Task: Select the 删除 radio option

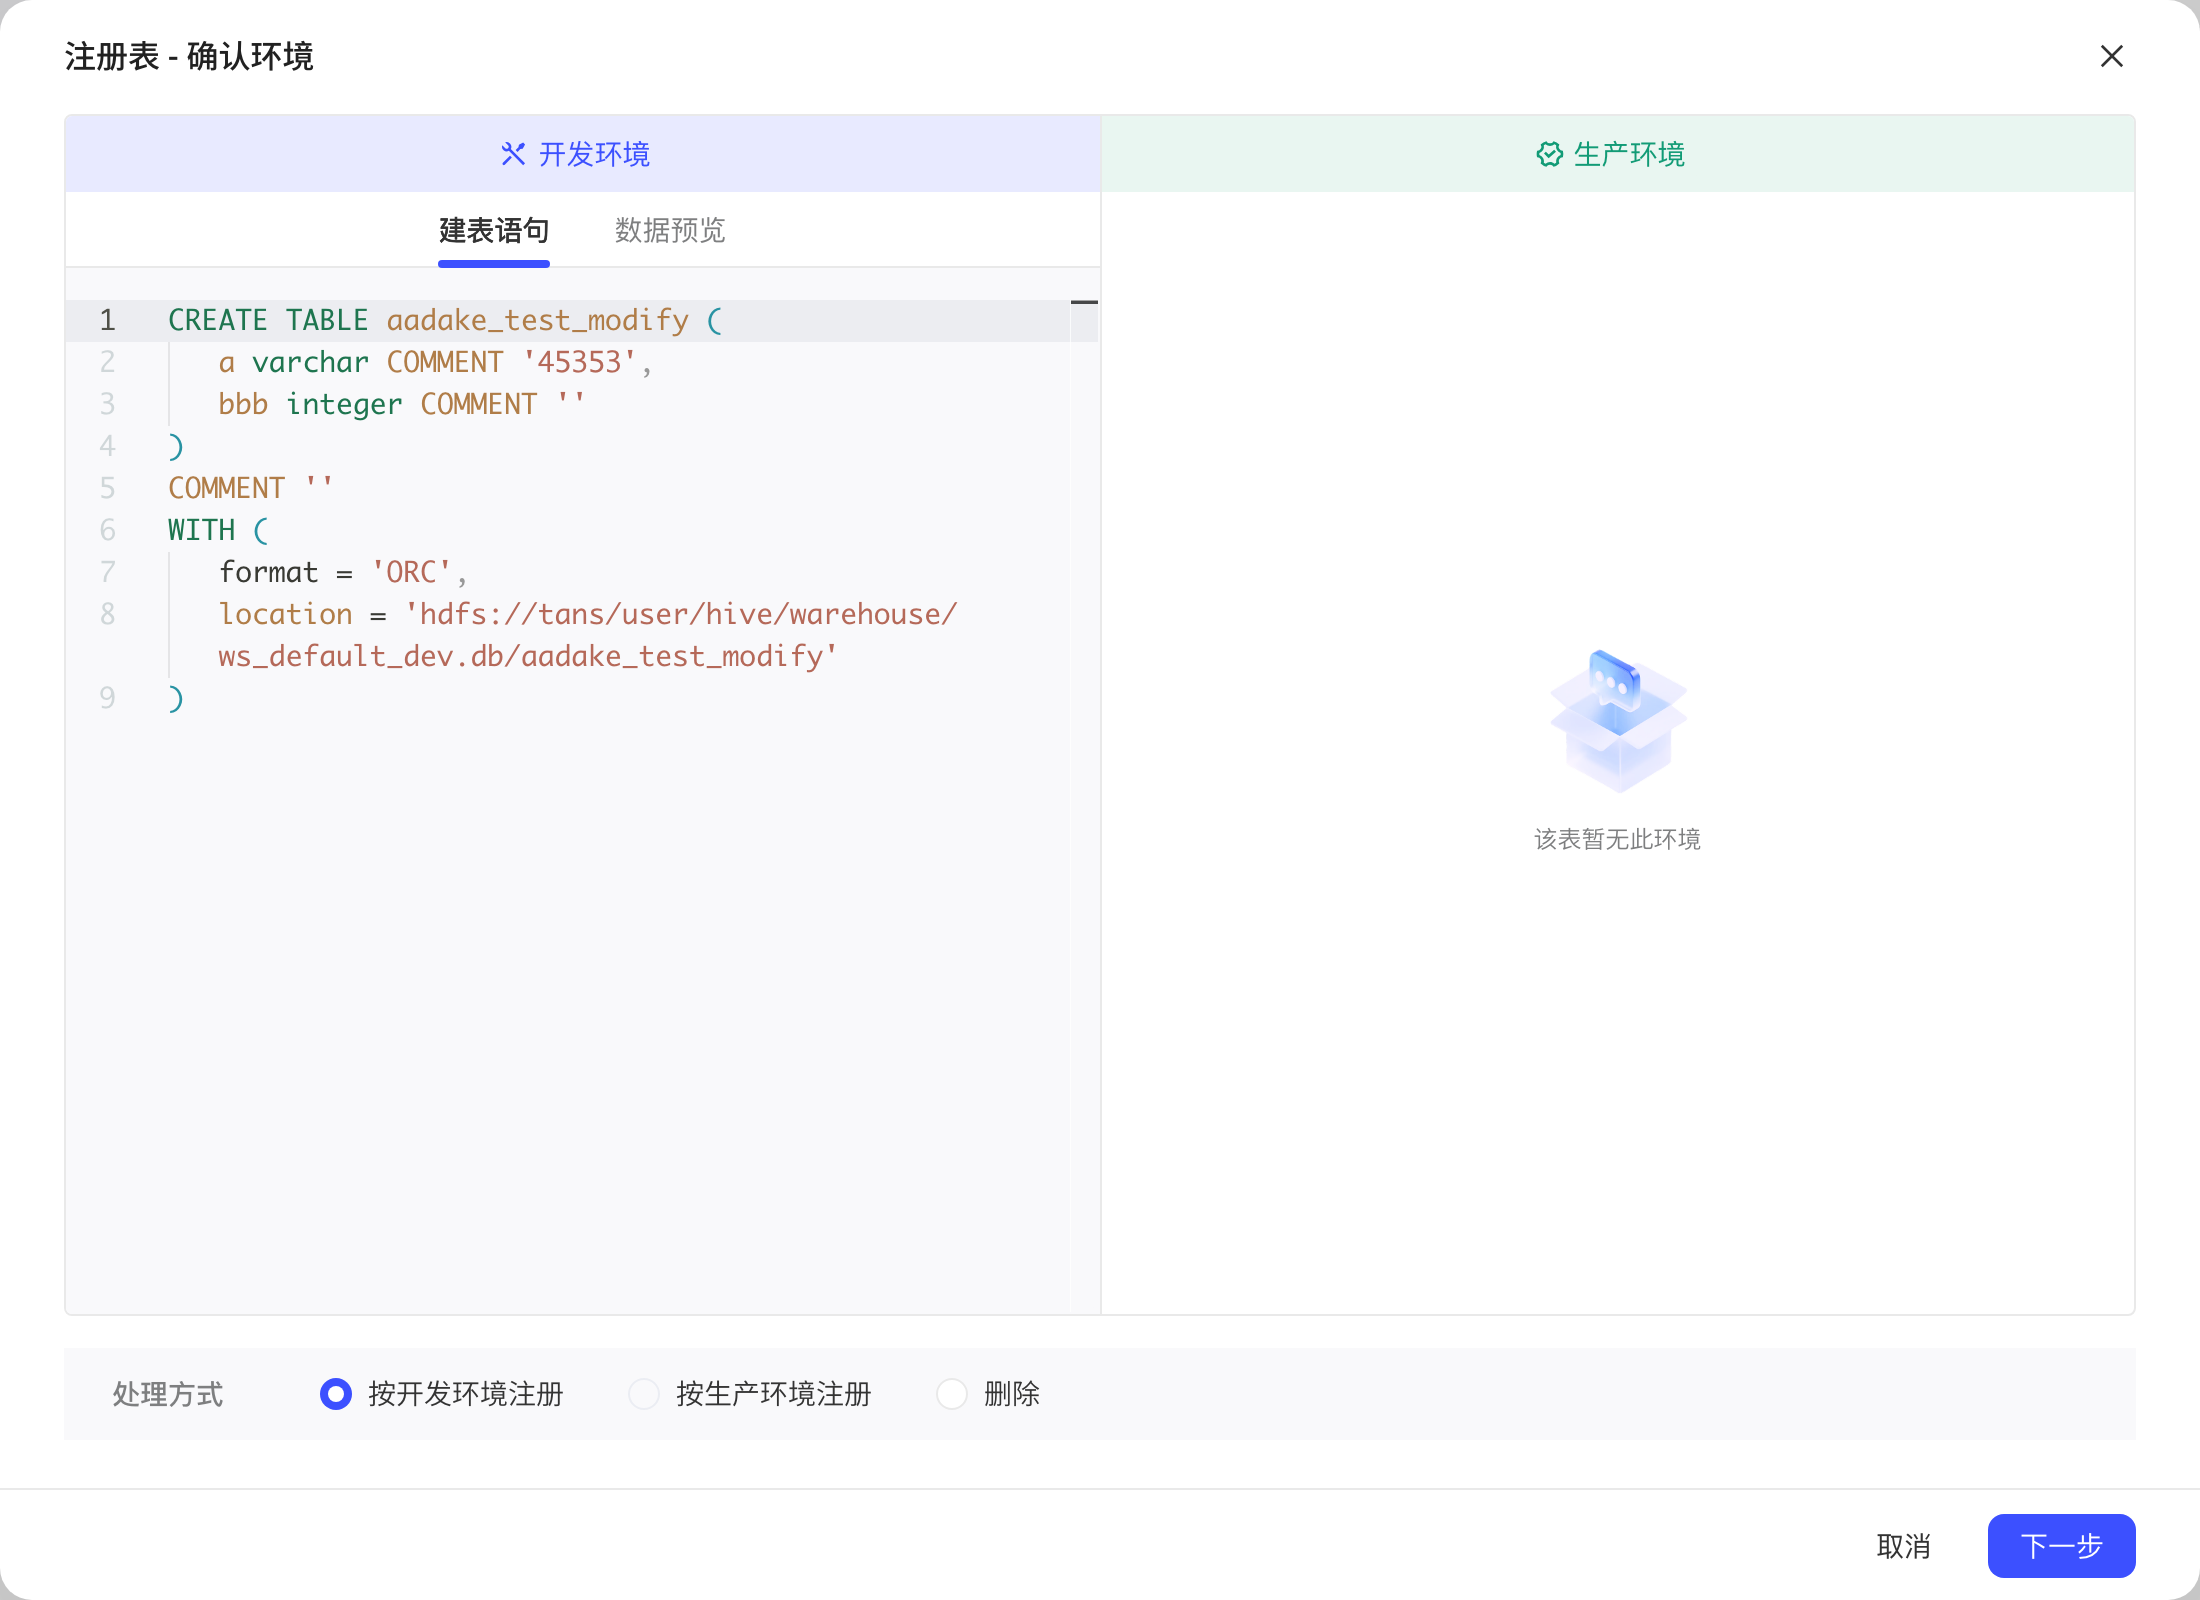Action: 952,1394
